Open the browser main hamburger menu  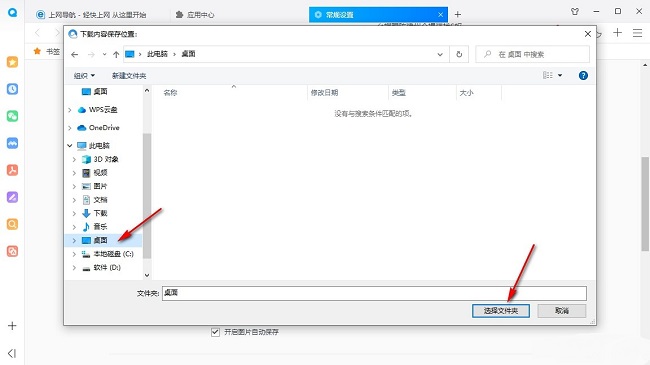638,33
